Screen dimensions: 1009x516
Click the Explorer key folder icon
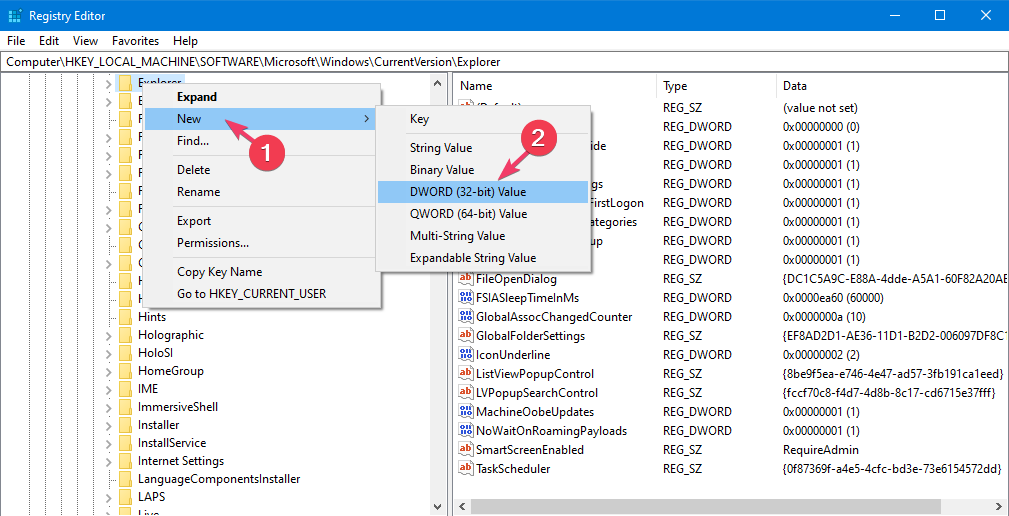125,83
